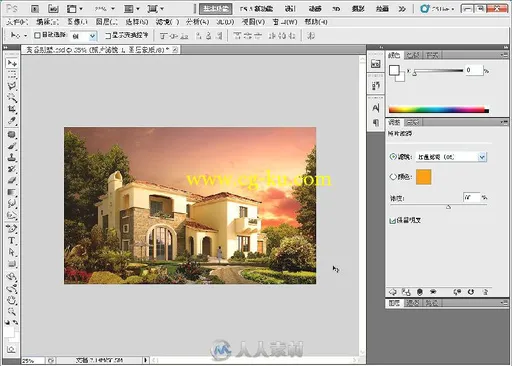This screenshot has width=512, height=366.
Task: Select the Eyedropper tool
Action: point(12,120)
